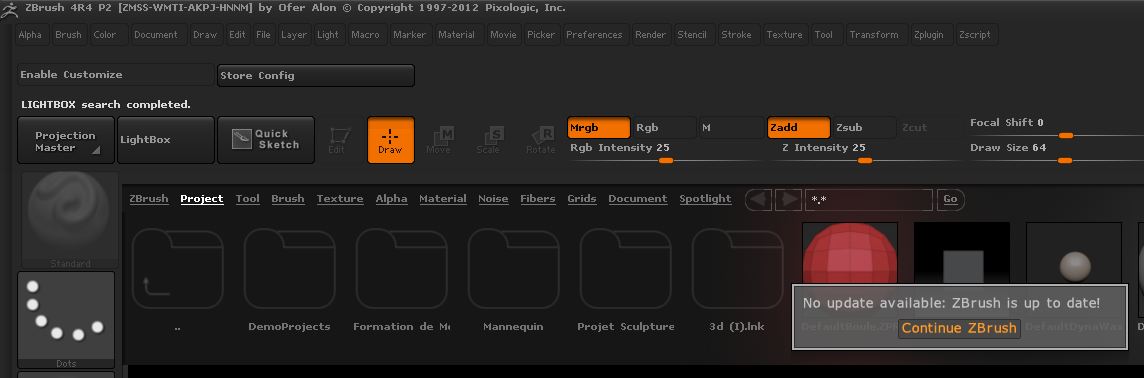Click the LightBox search input field
The height and width of the screenshot is (378, 1144).
(868, 199)
